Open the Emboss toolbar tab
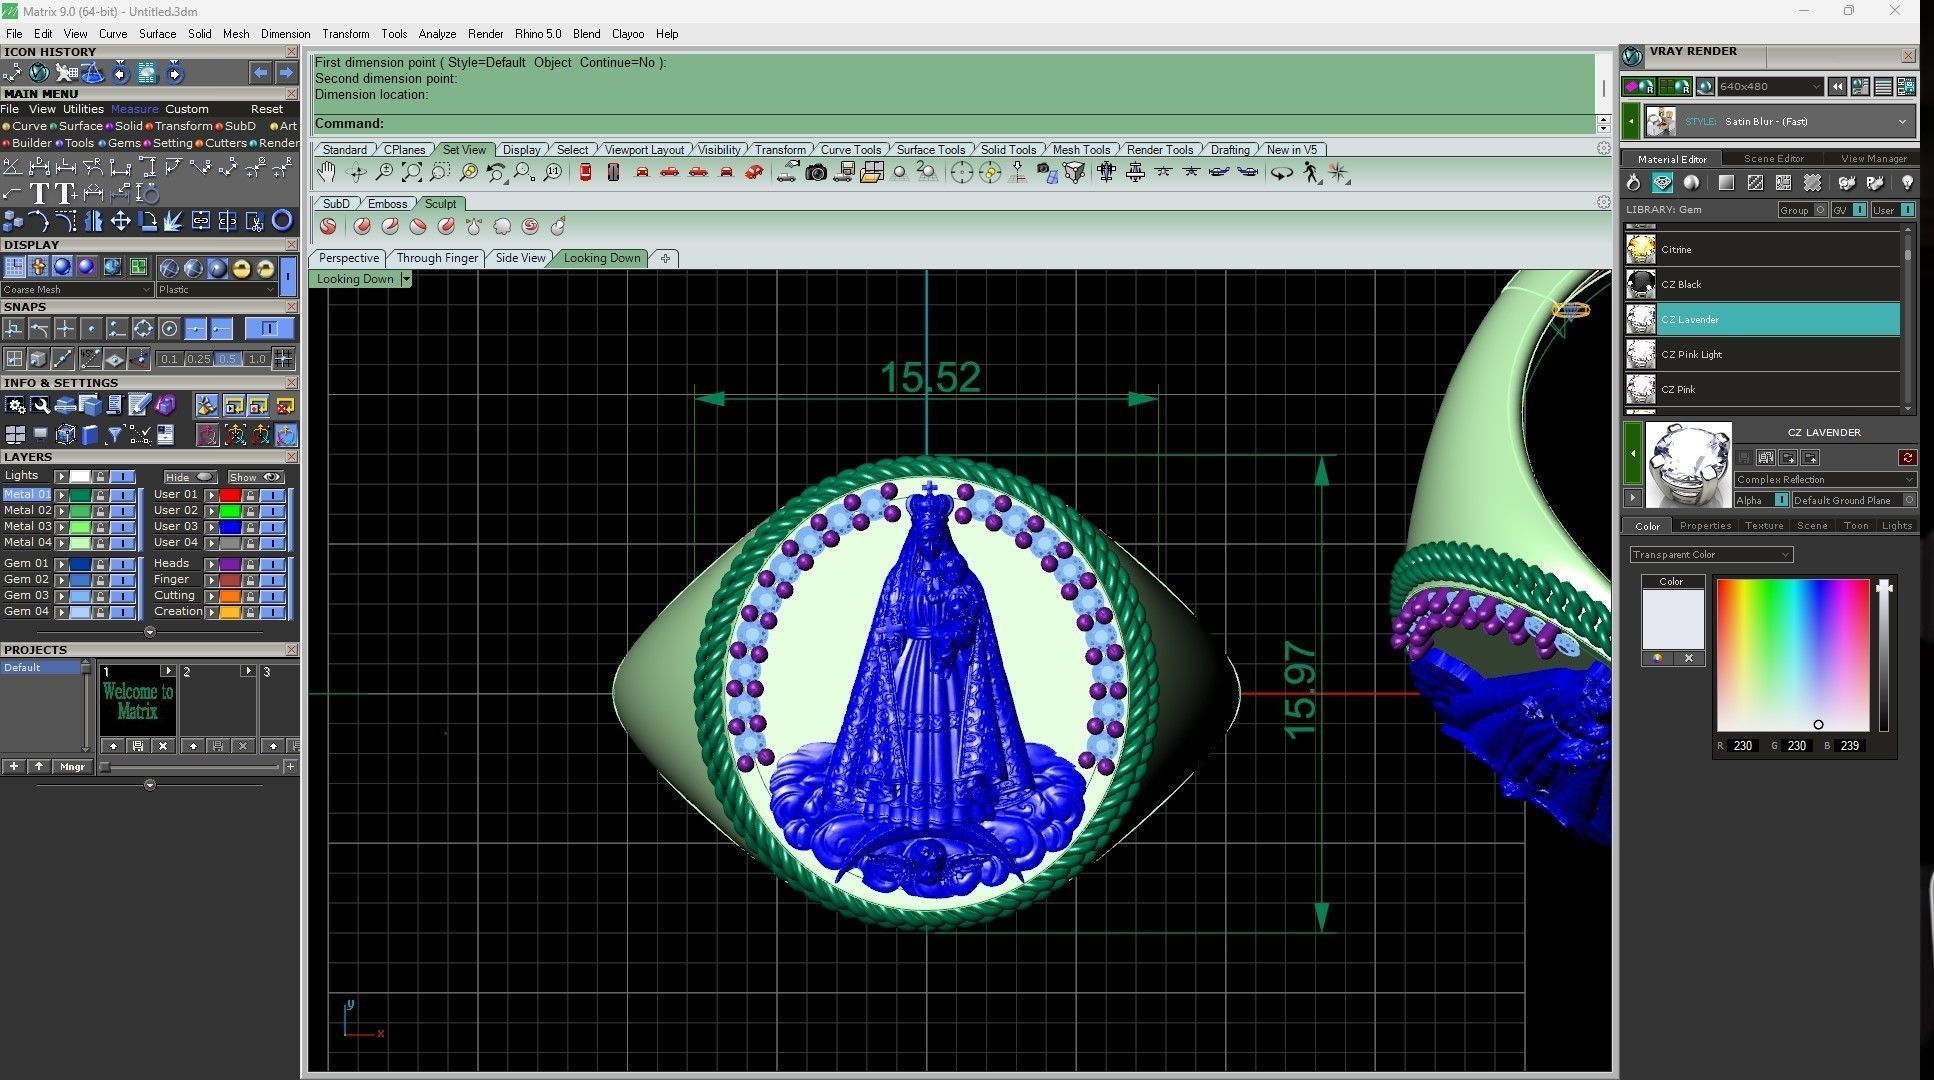 pos(387,204)
